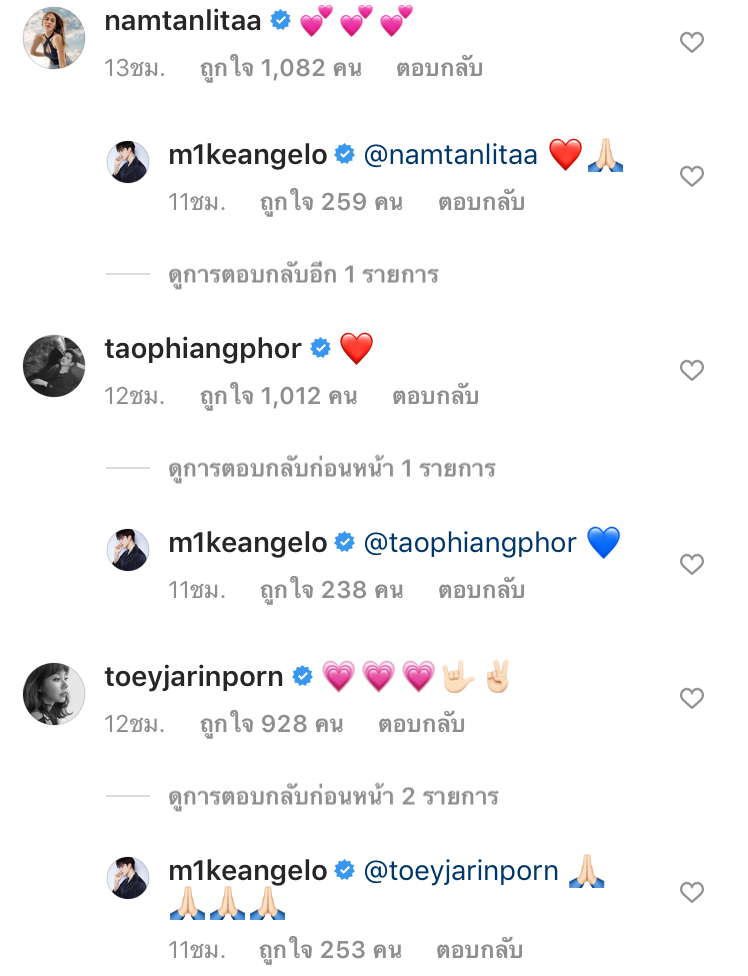This screenshot has height=976, width=748.
Task: Open taophiangphor's profile avatar
Action: (54, 366)
